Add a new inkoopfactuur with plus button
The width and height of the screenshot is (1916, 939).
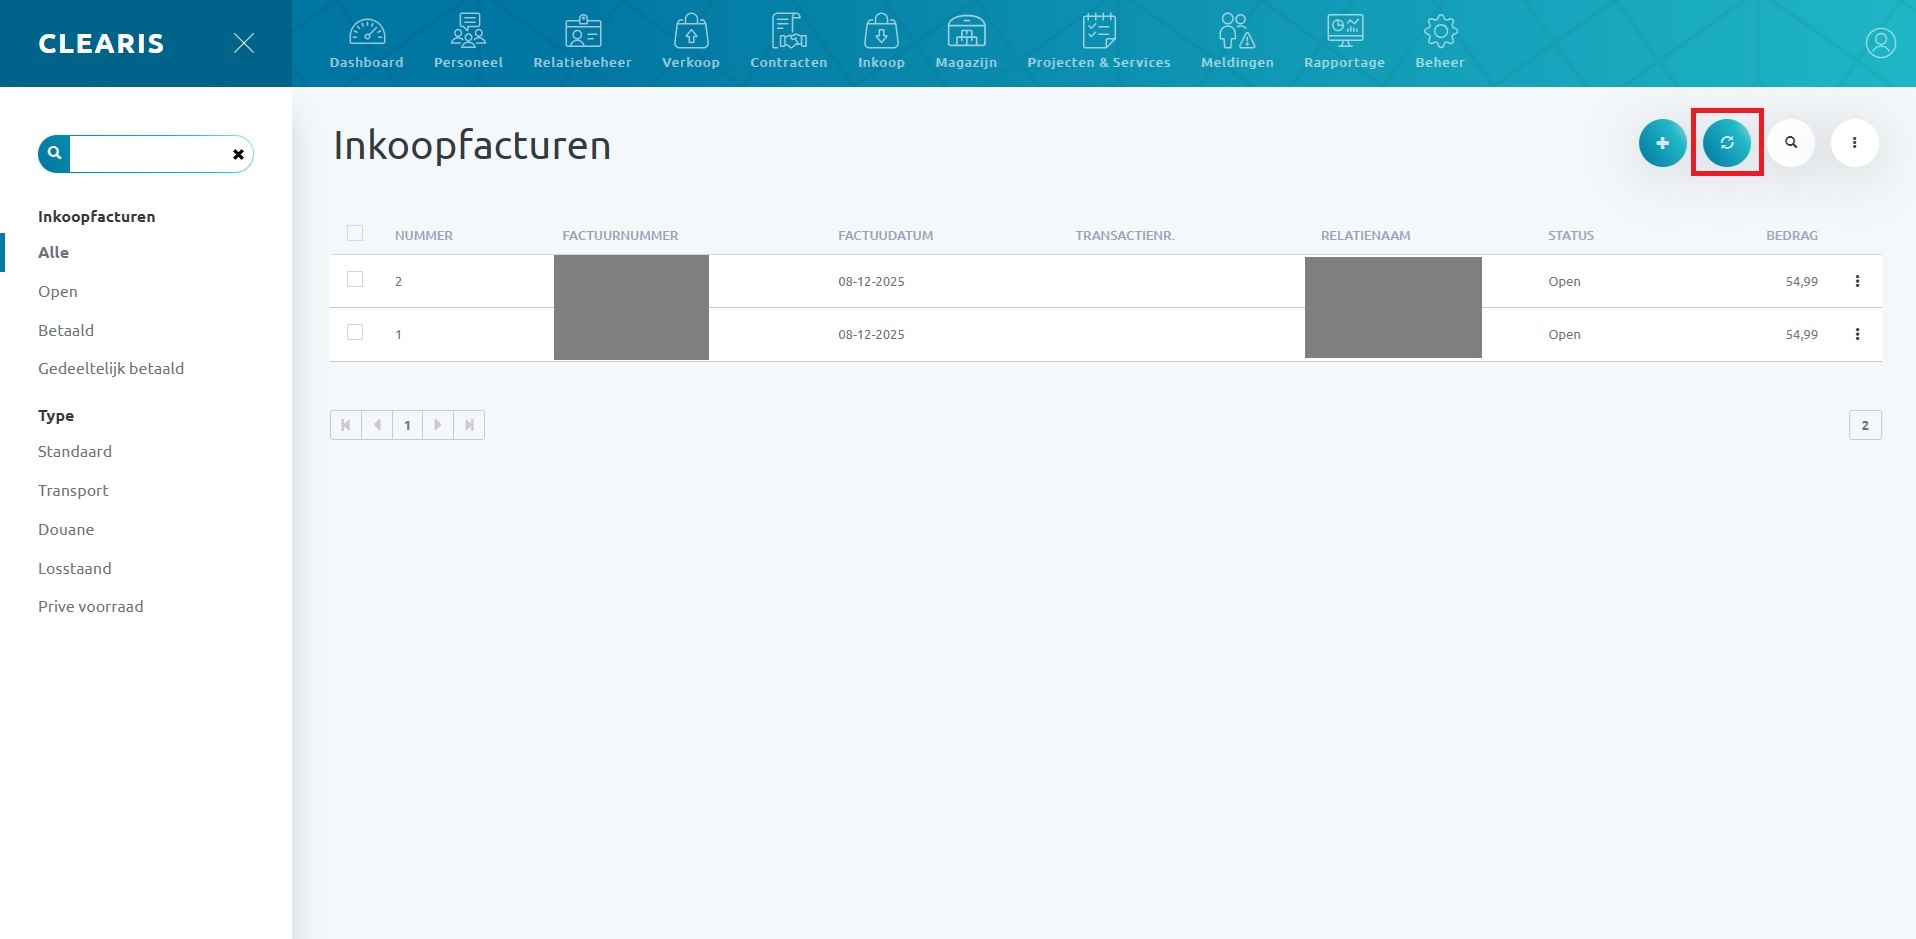click(1662, 143)
